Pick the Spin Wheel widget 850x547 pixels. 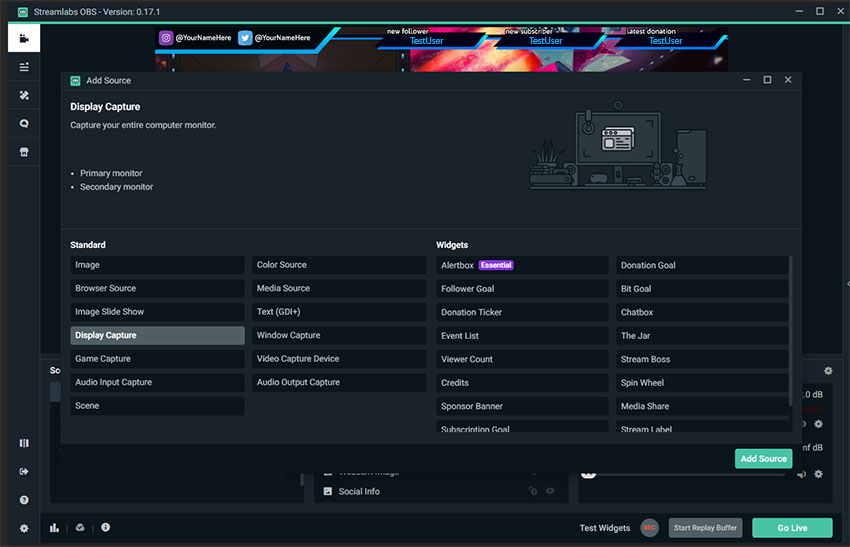click(702, 383)
